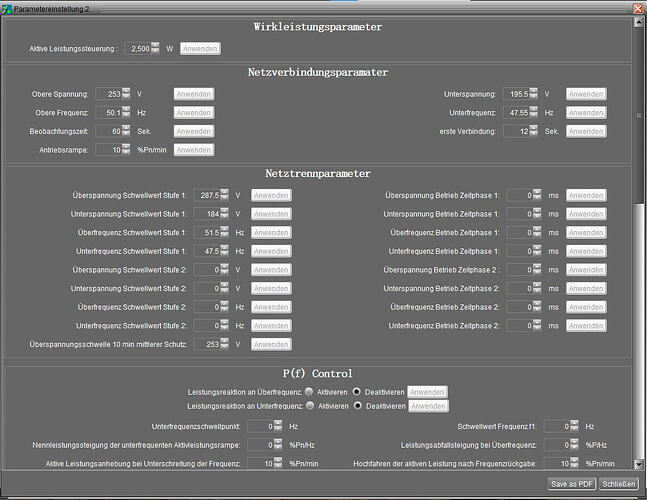Viewport: 647px width, 500px height.
Task: Adjust the erste Verbindung spinner
Action: (x=534, y=131)
